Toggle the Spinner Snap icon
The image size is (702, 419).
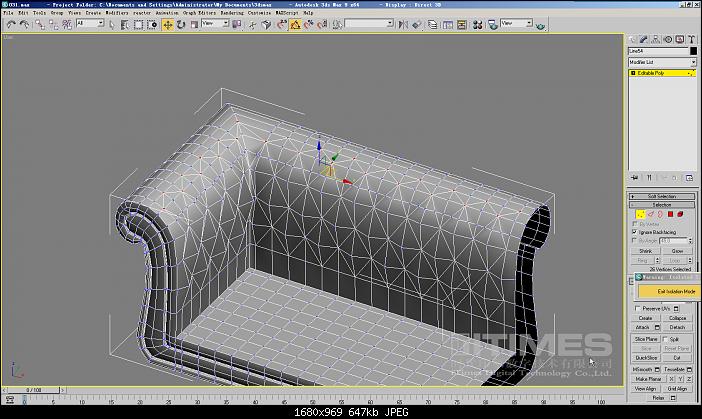(x=322, y=25)
